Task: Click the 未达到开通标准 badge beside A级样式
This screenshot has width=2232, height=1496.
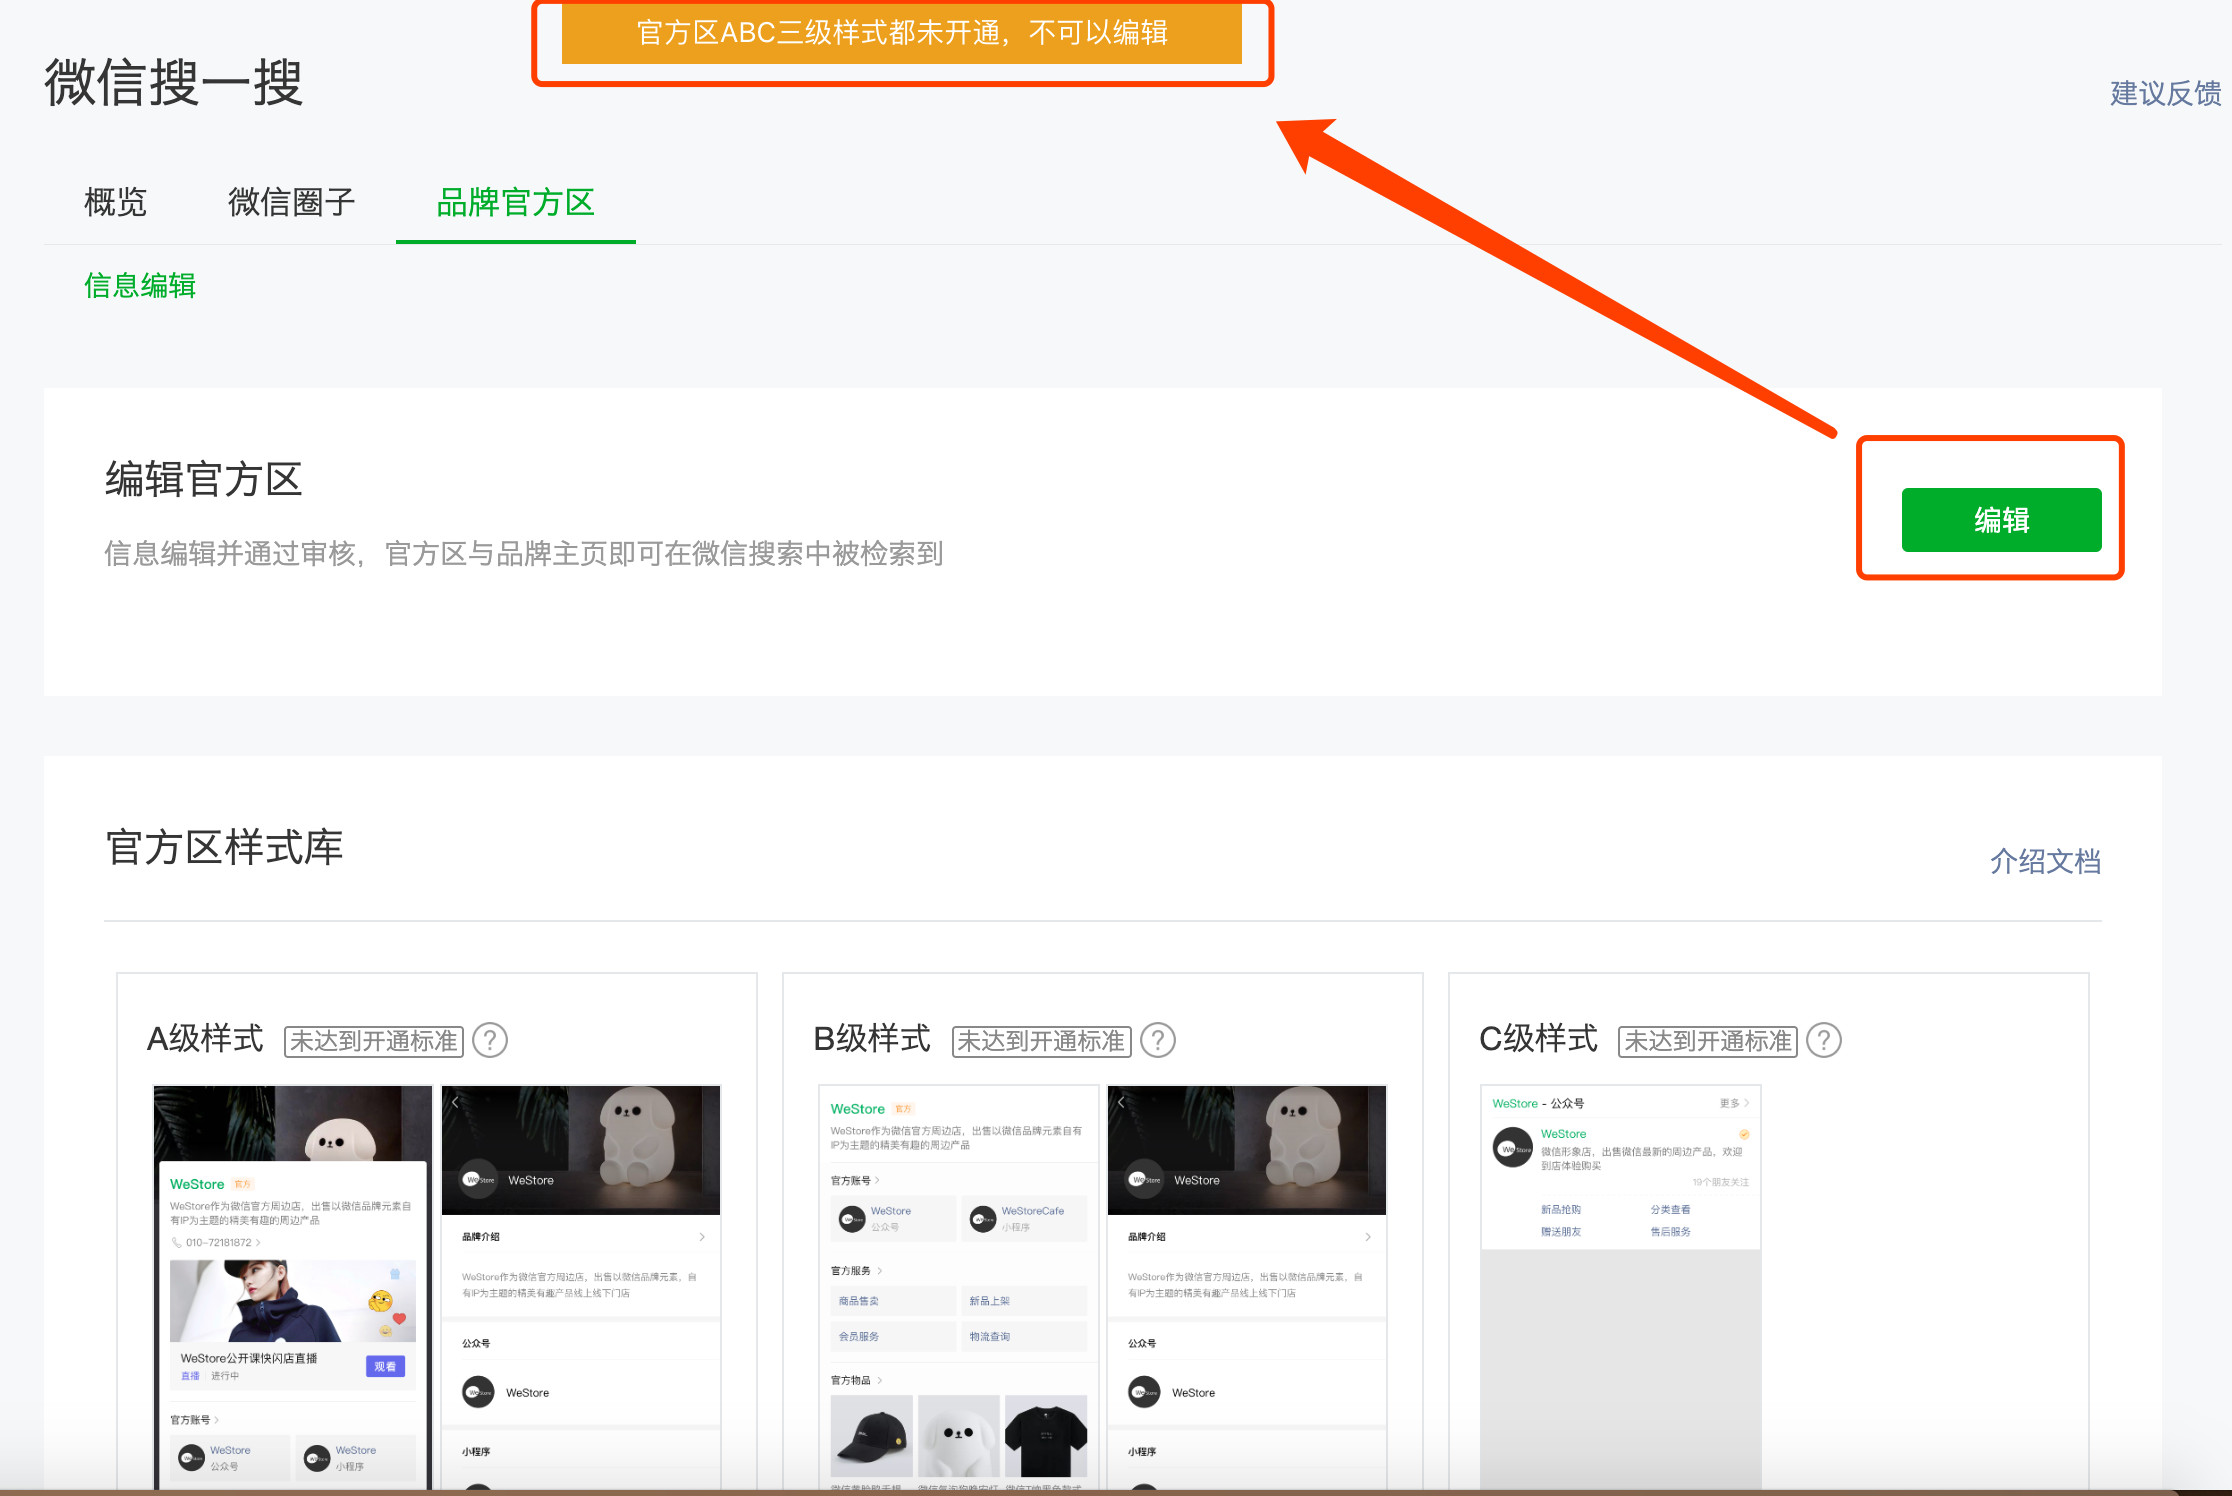Action: tap(374, 1041)
